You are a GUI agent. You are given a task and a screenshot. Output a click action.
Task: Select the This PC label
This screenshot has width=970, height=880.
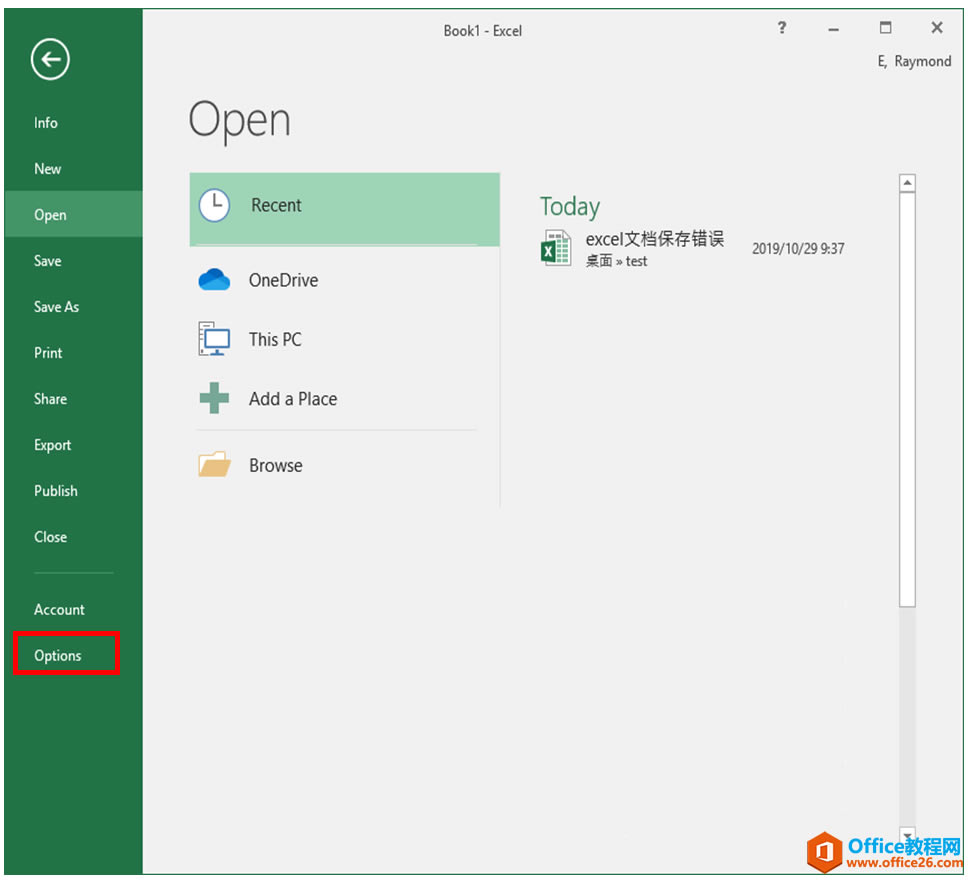(275, 339)
